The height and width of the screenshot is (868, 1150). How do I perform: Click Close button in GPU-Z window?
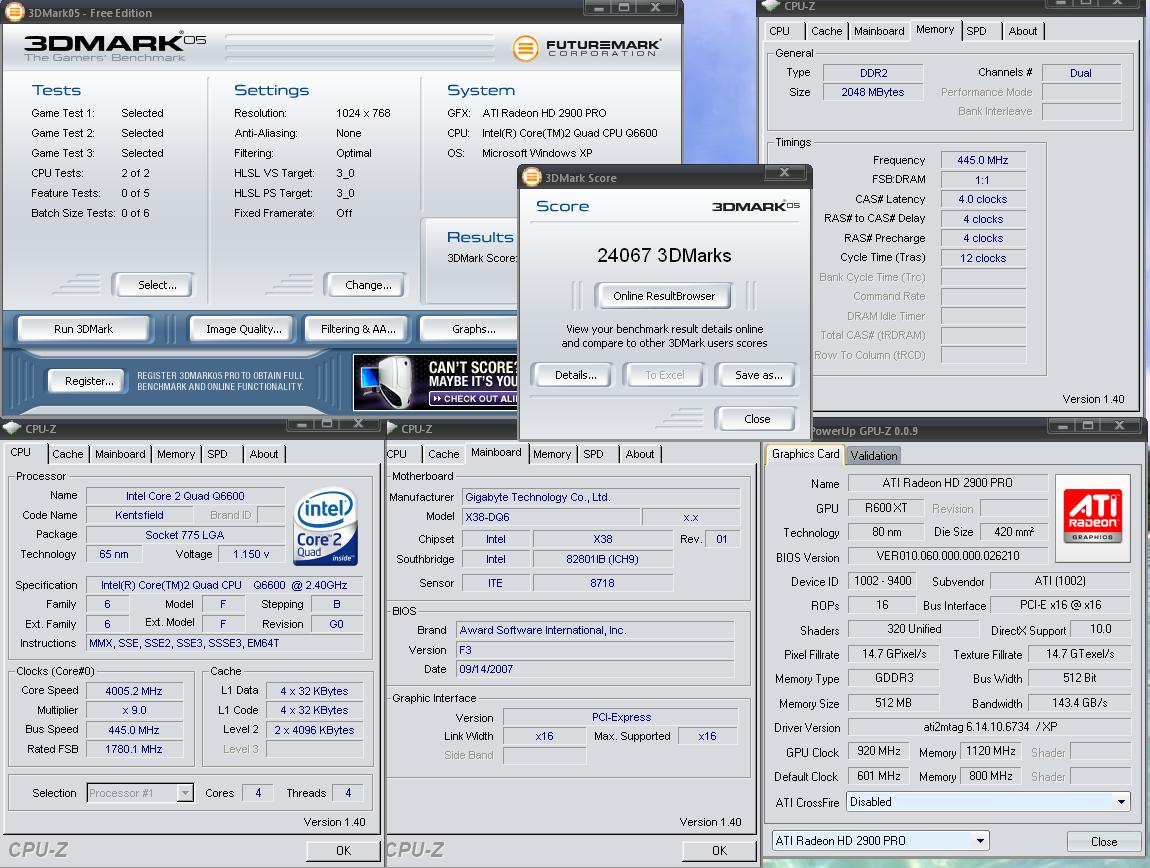[1104, 842]
